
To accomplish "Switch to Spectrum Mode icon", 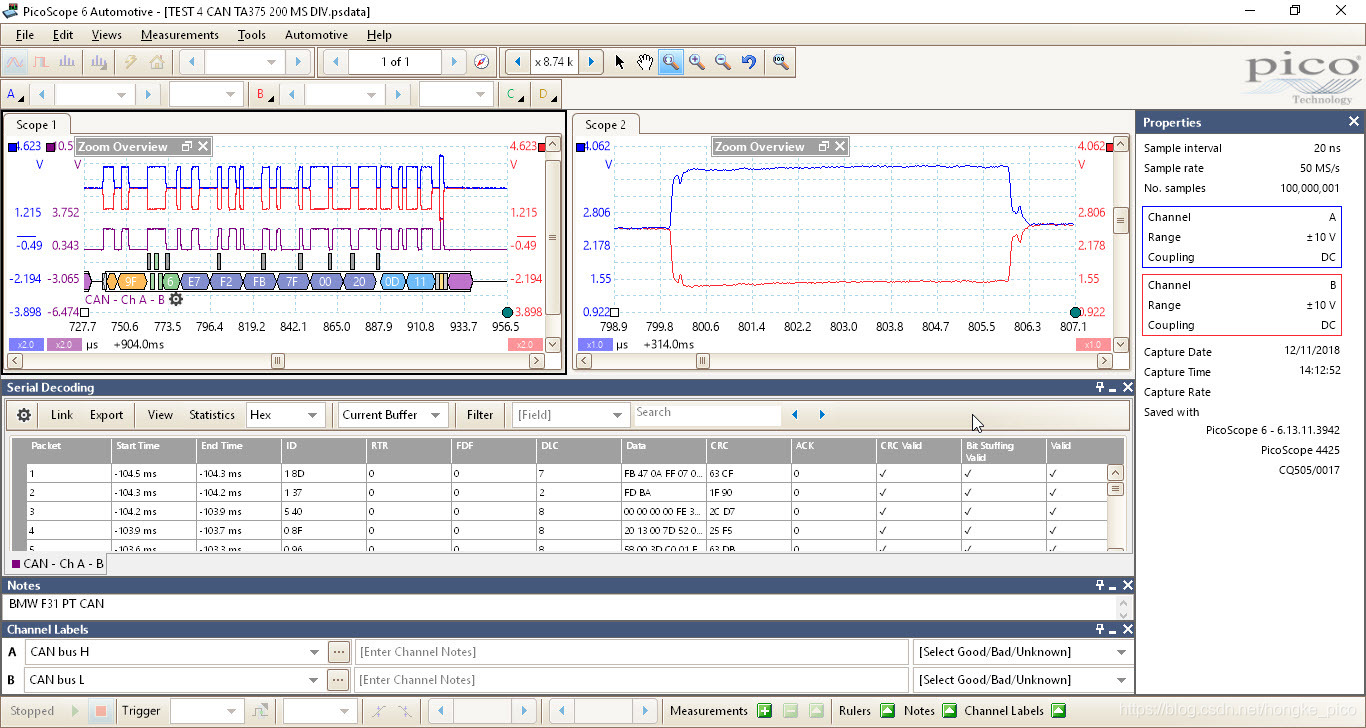I will click(x=67, y=62).
